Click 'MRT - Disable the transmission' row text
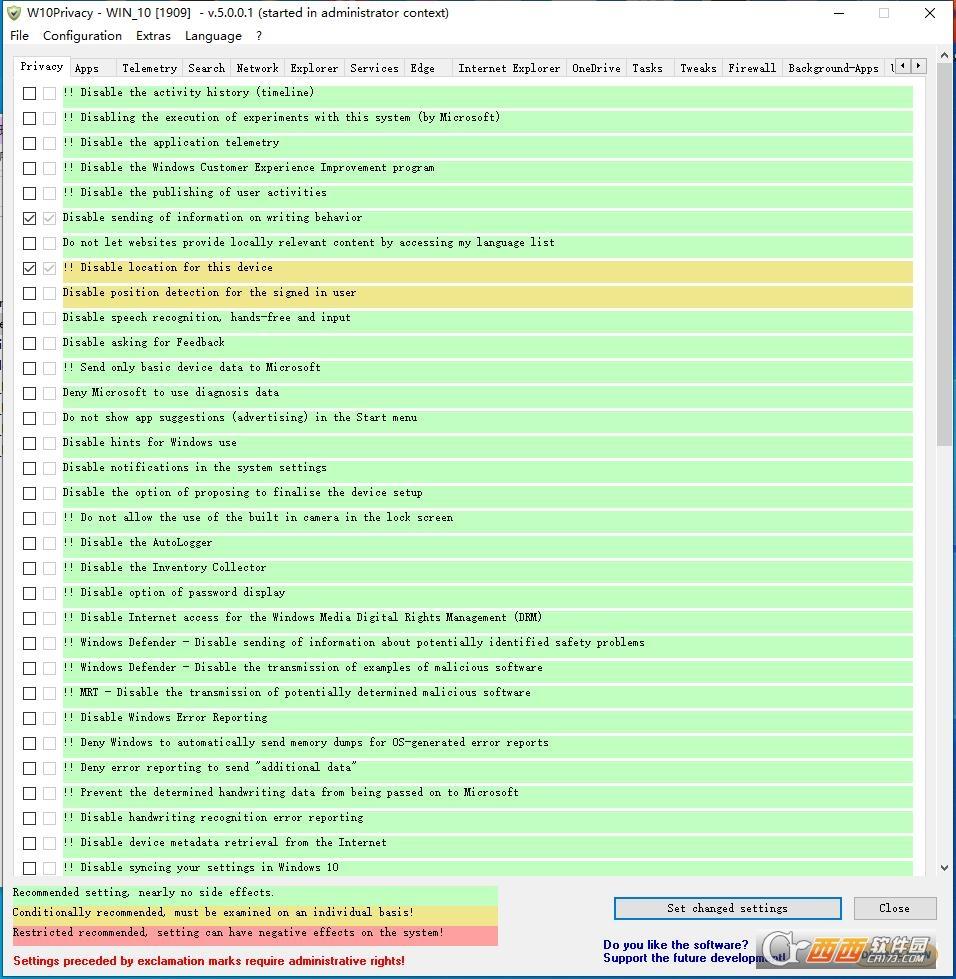The height and width of the screenshot is (979, 956). click(x=297, y=692)
